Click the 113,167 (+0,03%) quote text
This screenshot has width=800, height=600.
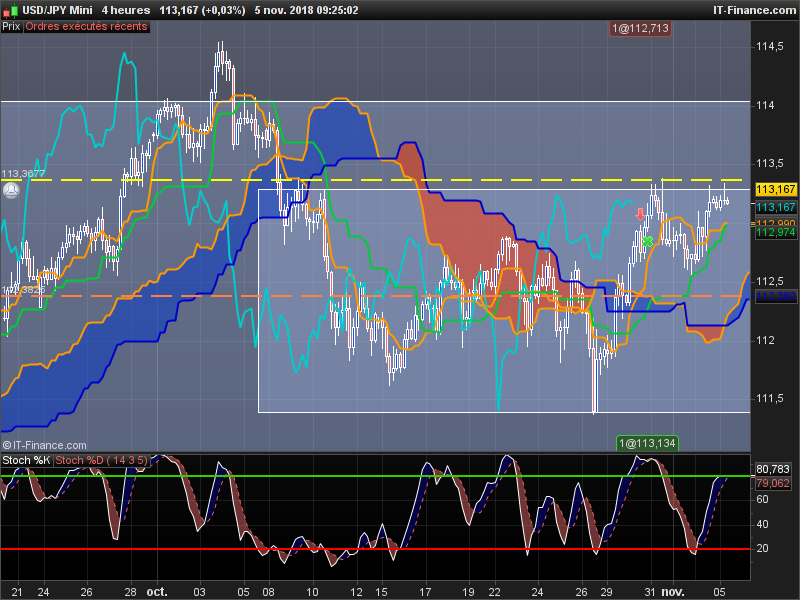tap(202, 10)
